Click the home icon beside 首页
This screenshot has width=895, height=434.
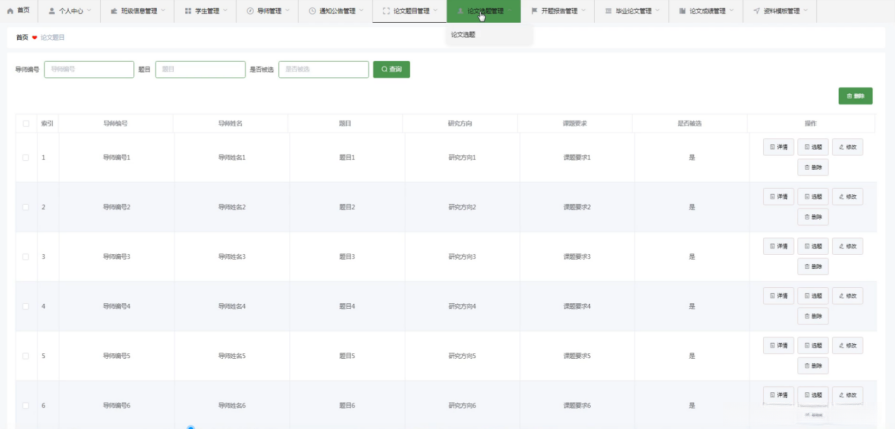pos(10,11)
